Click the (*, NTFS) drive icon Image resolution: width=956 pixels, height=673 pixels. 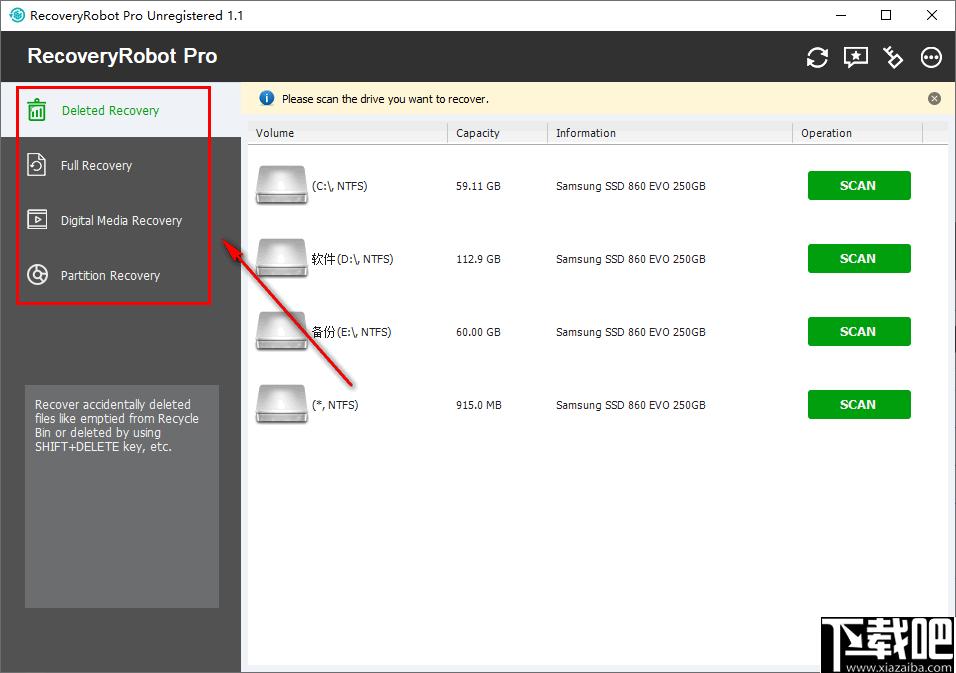281,404
